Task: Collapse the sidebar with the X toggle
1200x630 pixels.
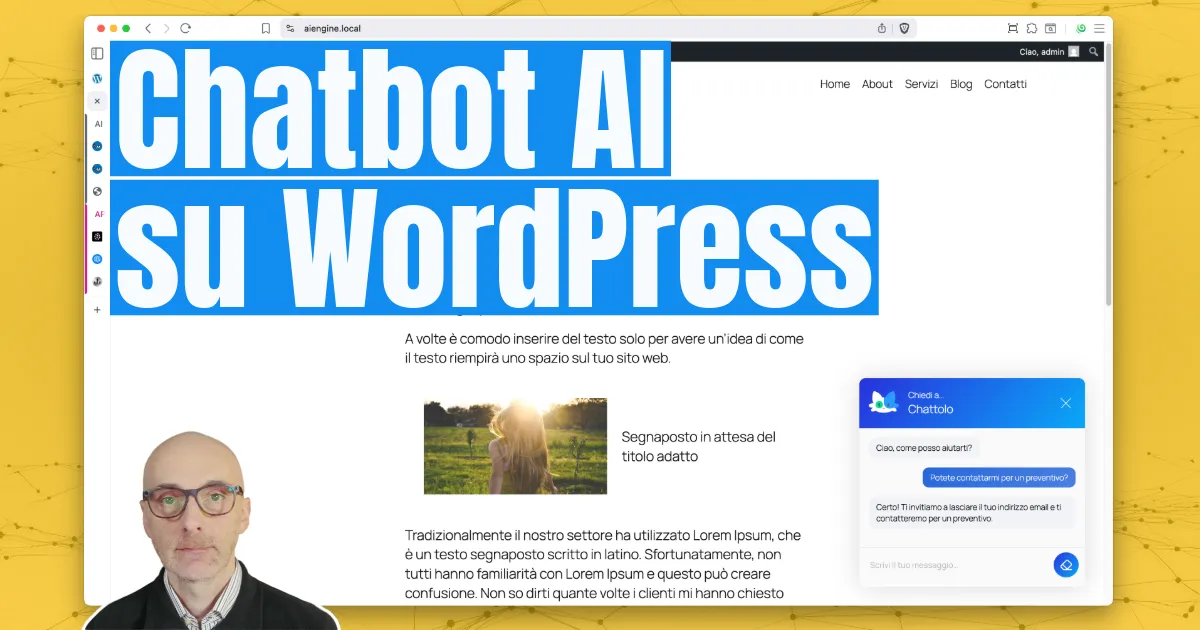Action: pyautogui.click(x=96, y=100)
